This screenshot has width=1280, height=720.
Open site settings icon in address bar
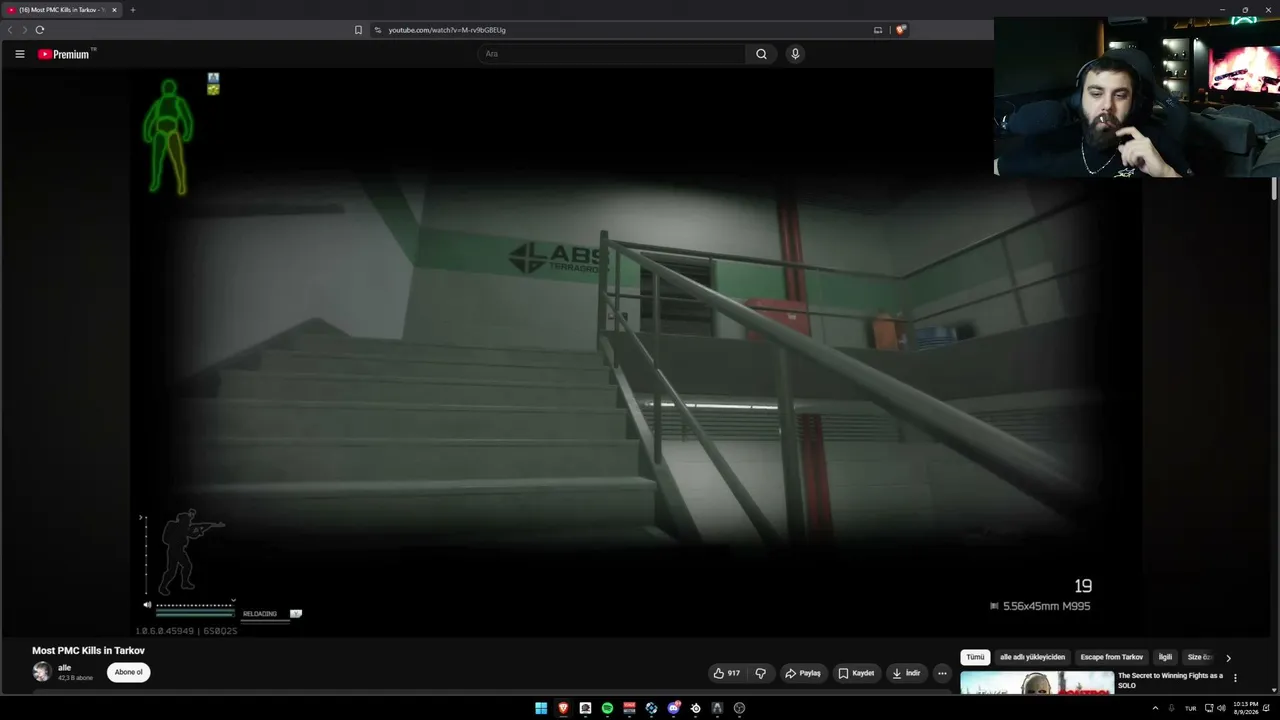tap(378, 30)
